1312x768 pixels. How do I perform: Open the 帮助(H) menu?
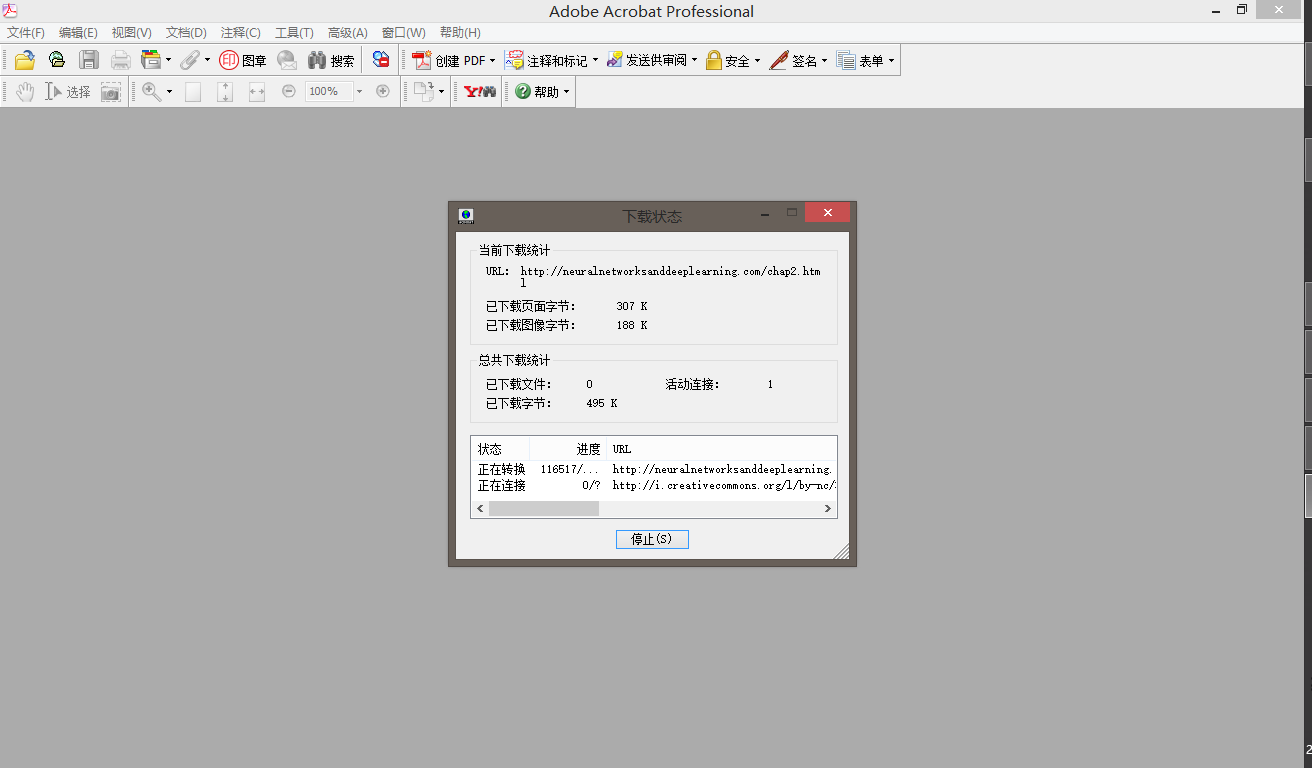point(460,32)
